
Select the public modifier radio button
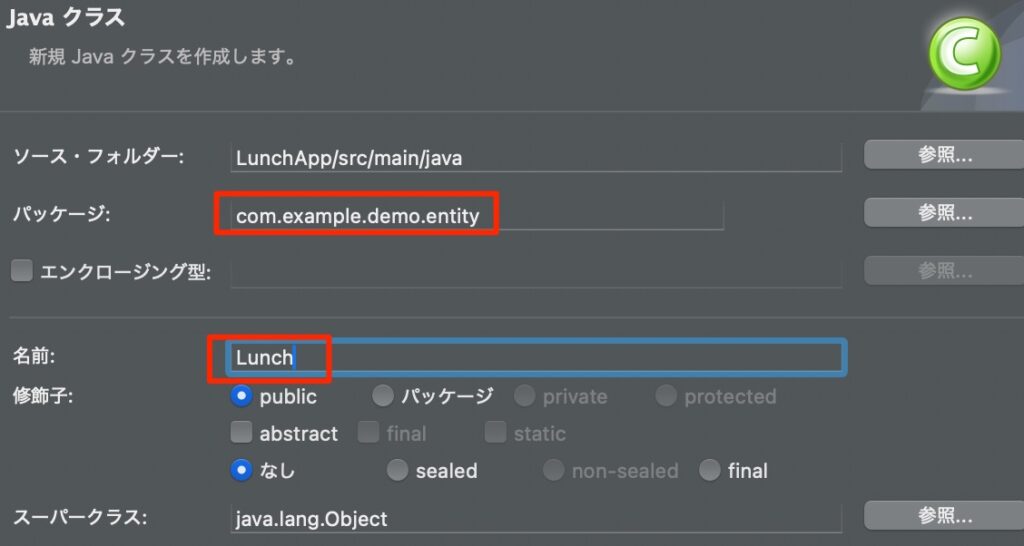pyautogui.click(x=241, y=396)
